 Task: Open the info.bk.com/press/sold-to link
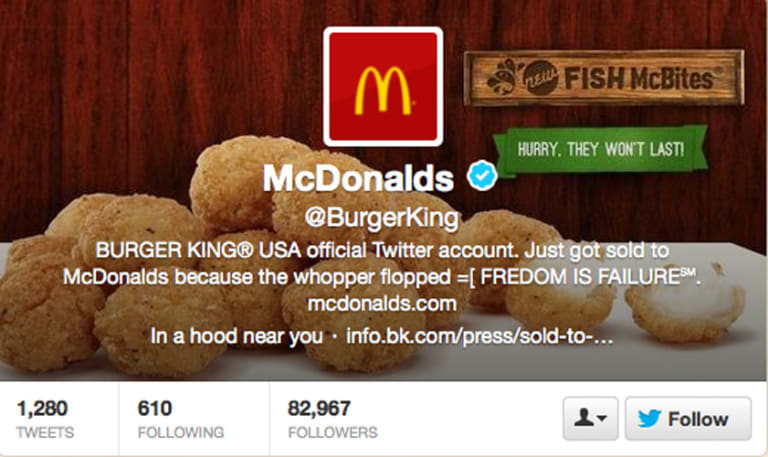(480, 337)
